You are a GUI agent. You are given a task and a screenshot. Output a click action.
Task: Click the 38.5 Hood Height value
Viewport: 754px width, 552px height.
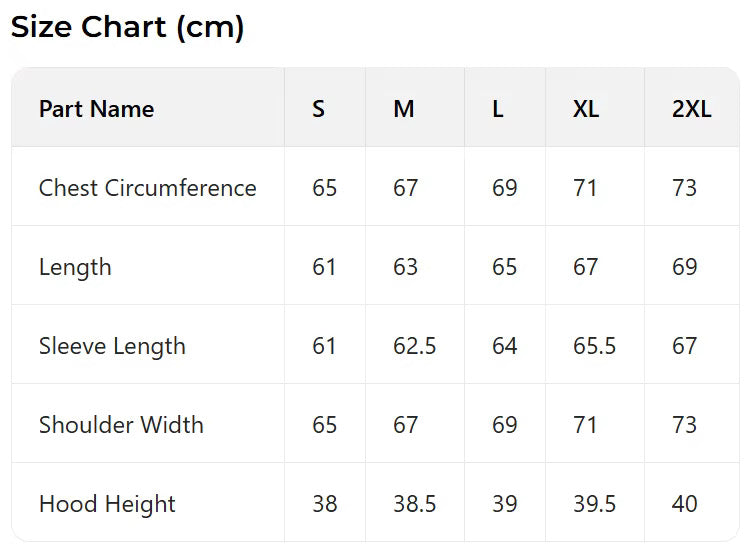pyautogui.click(x=414, y=504)
